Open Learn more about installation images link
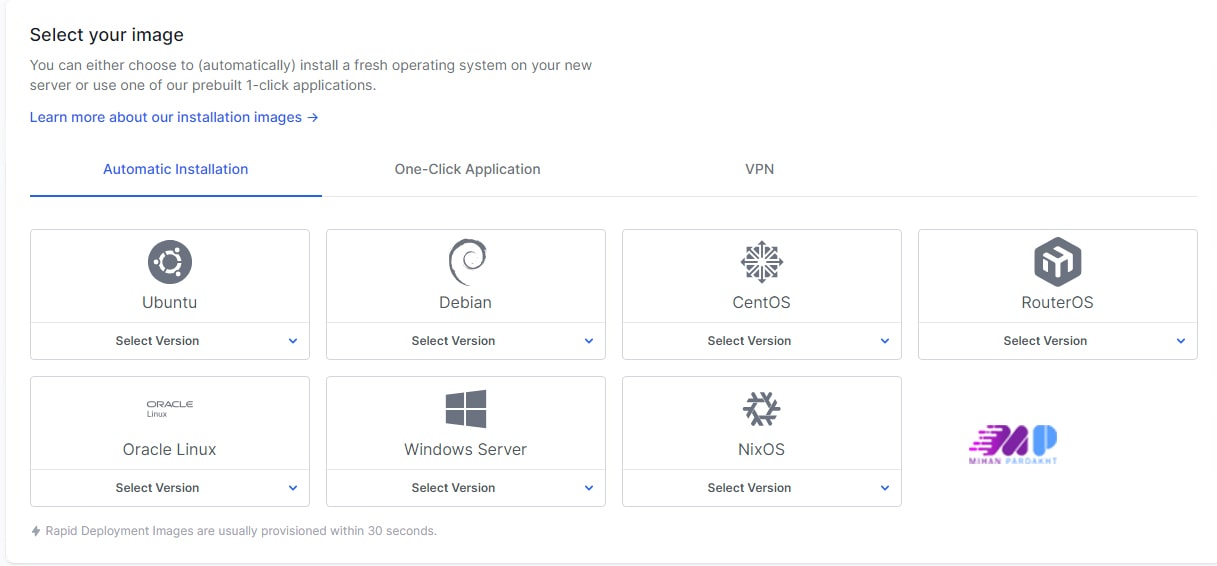Viewport: 1217px width, 566px height. (x=174, y=117)
